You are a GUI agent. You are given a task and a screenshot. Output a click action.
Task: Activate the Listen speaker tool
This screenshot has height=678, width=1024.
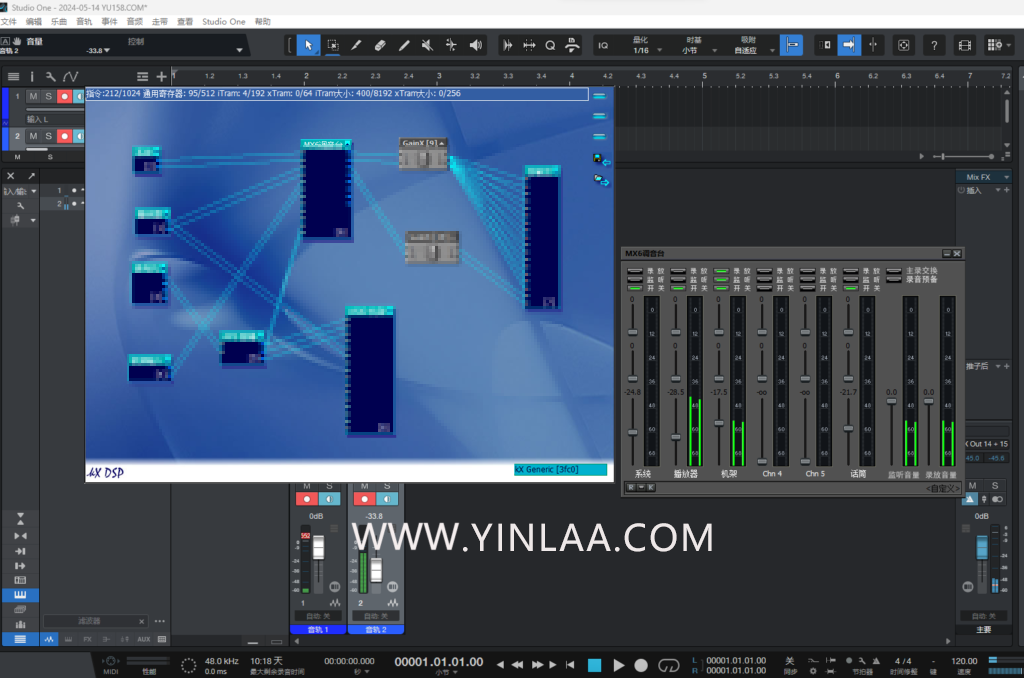(x=476, y=45)
